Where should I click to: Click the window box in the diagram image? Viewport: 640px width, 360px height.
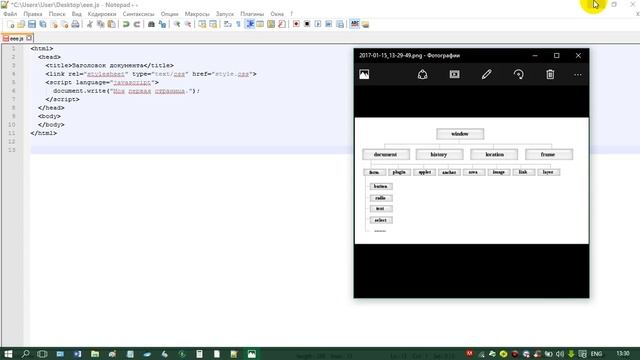point(460,134)
